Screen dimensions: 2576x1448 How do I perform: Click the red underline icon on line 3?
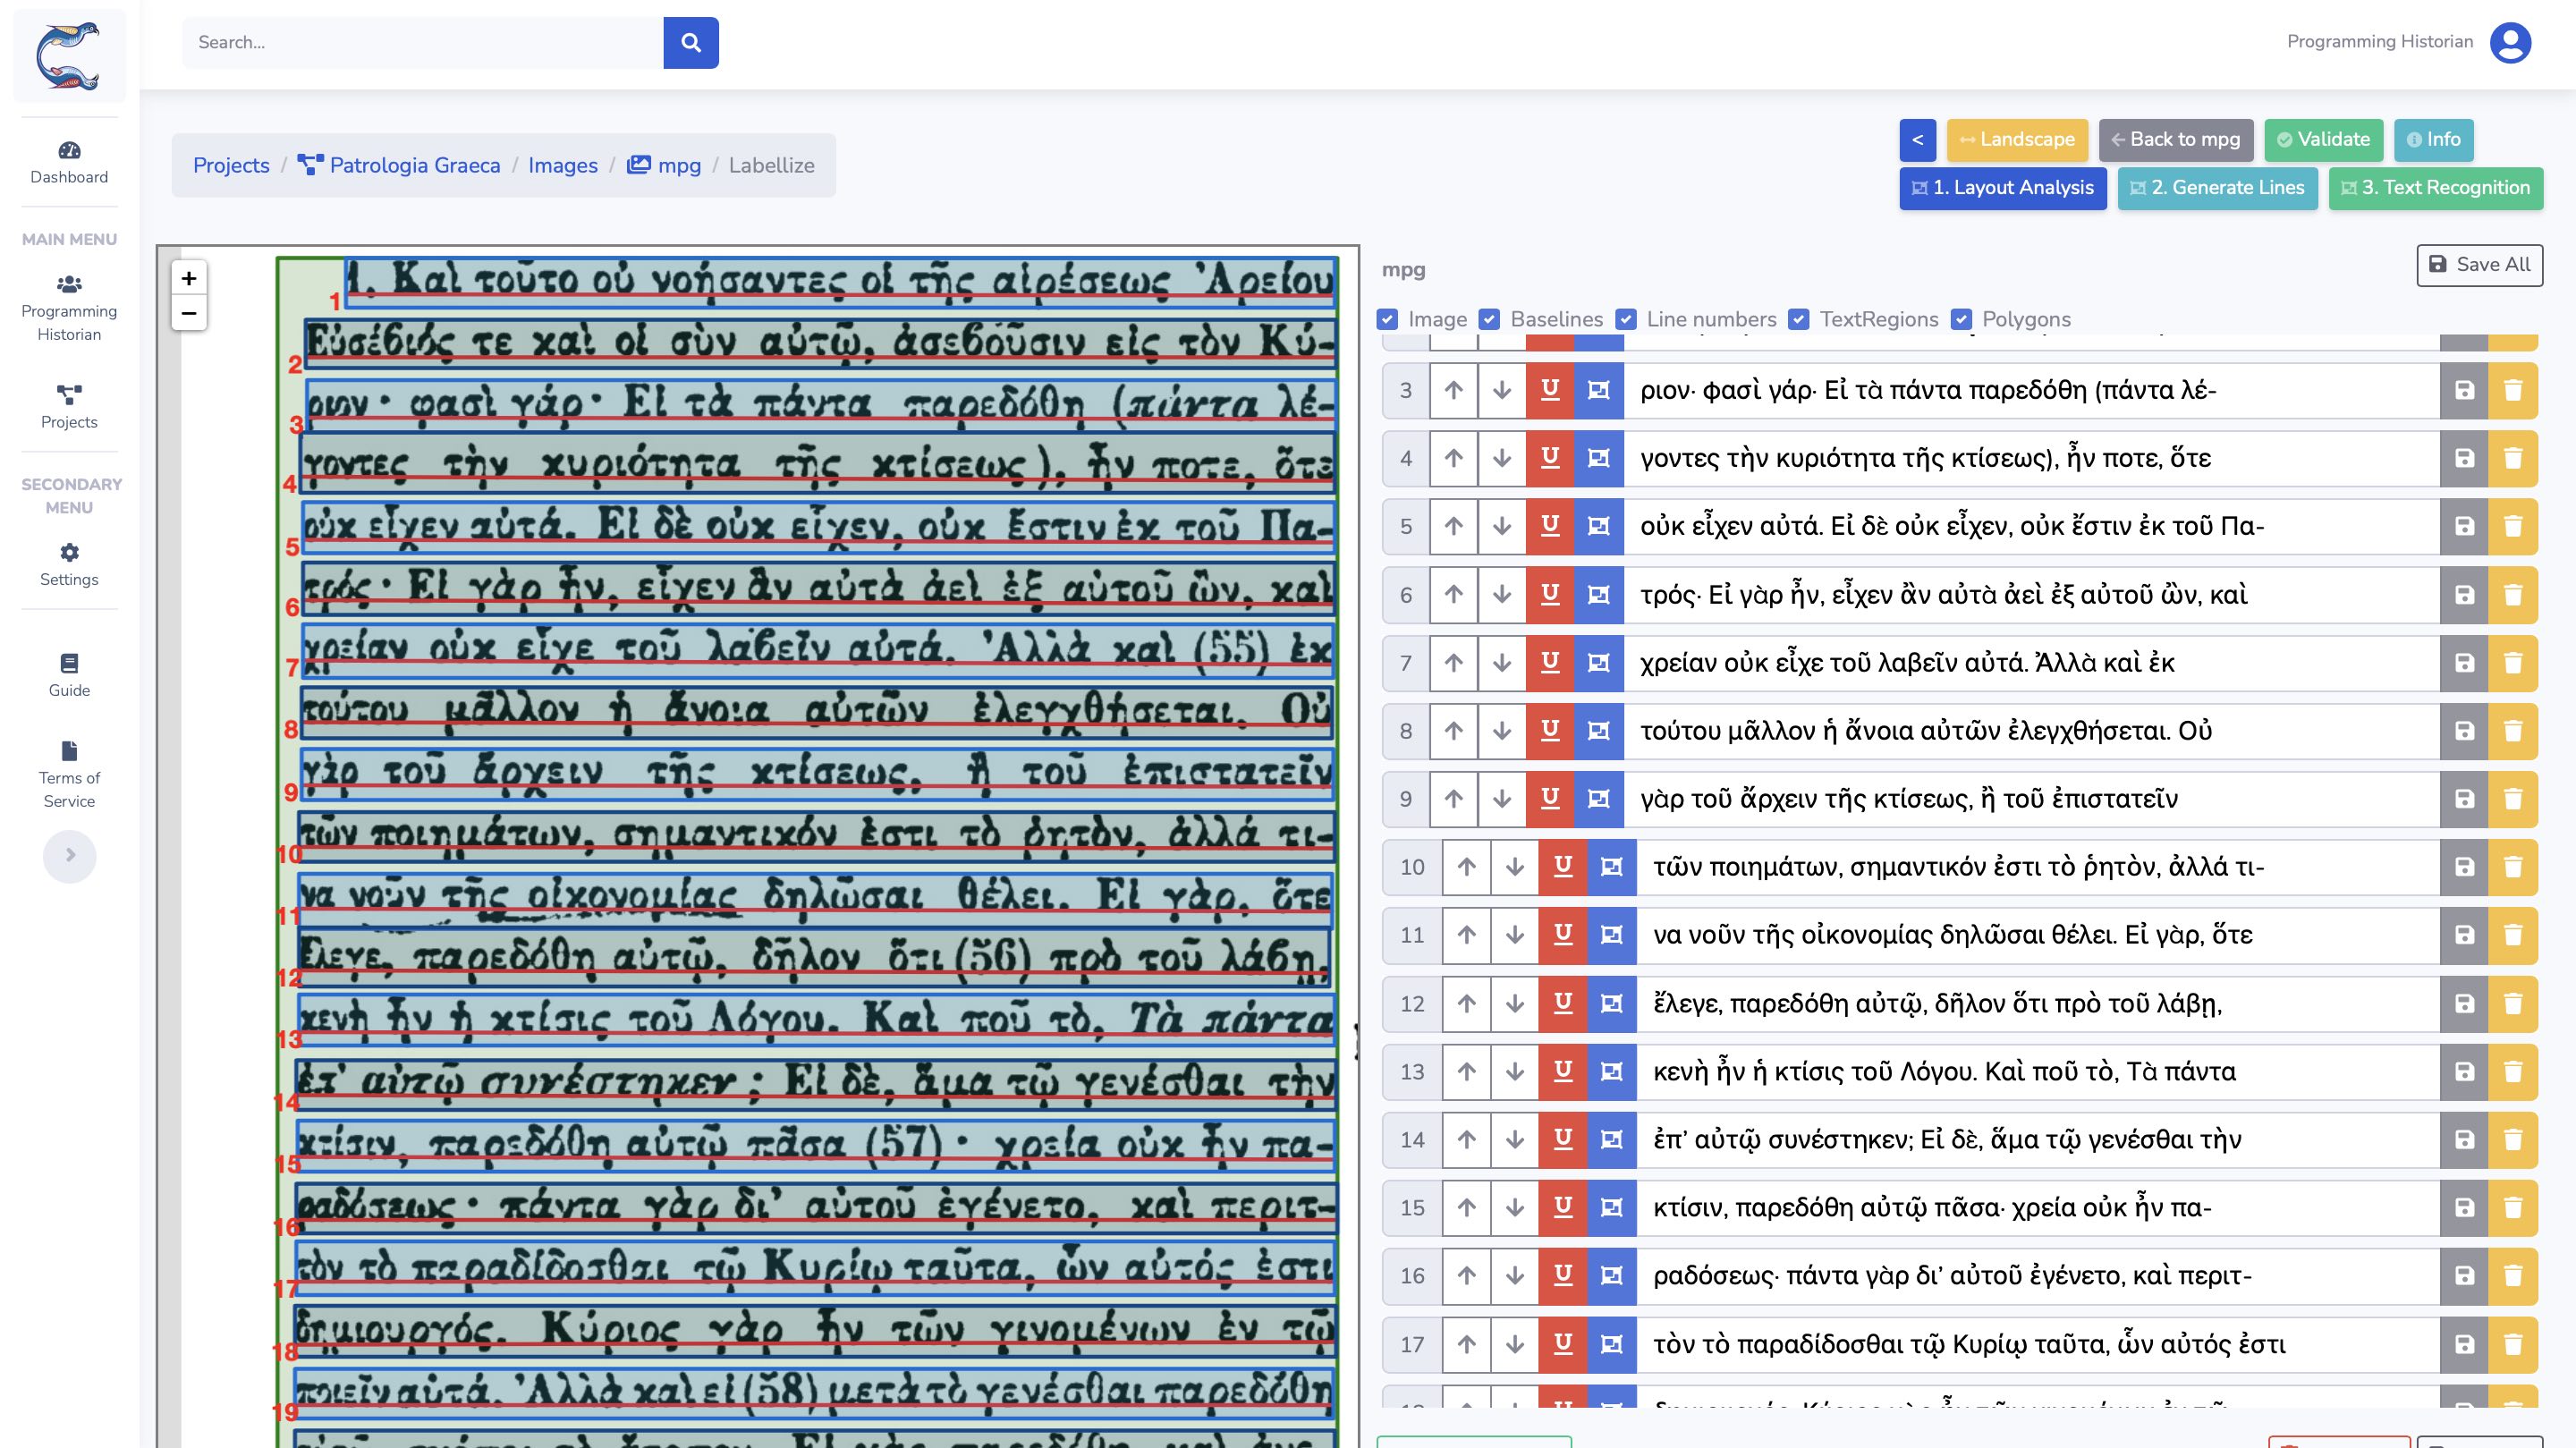click(x=1549, y=390)
